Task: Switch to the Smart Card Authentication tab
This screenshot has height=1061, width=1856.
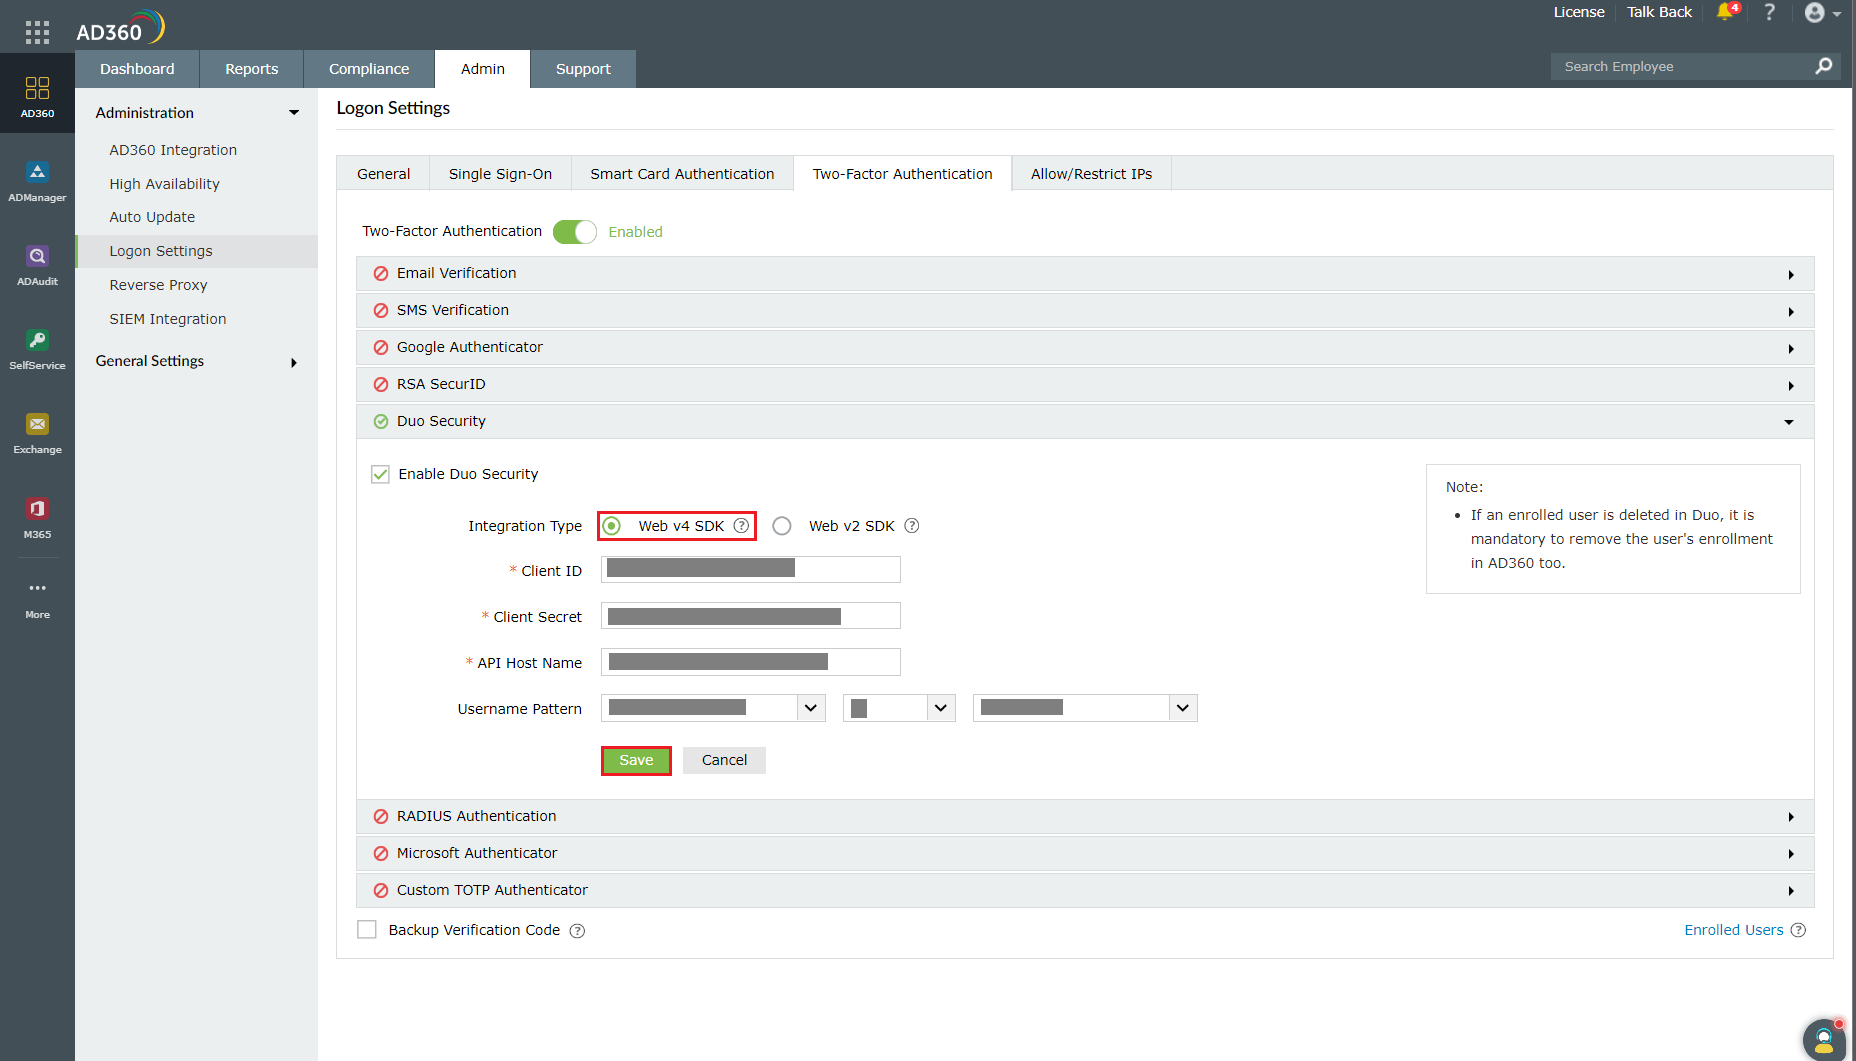Action: click(682, 173)
